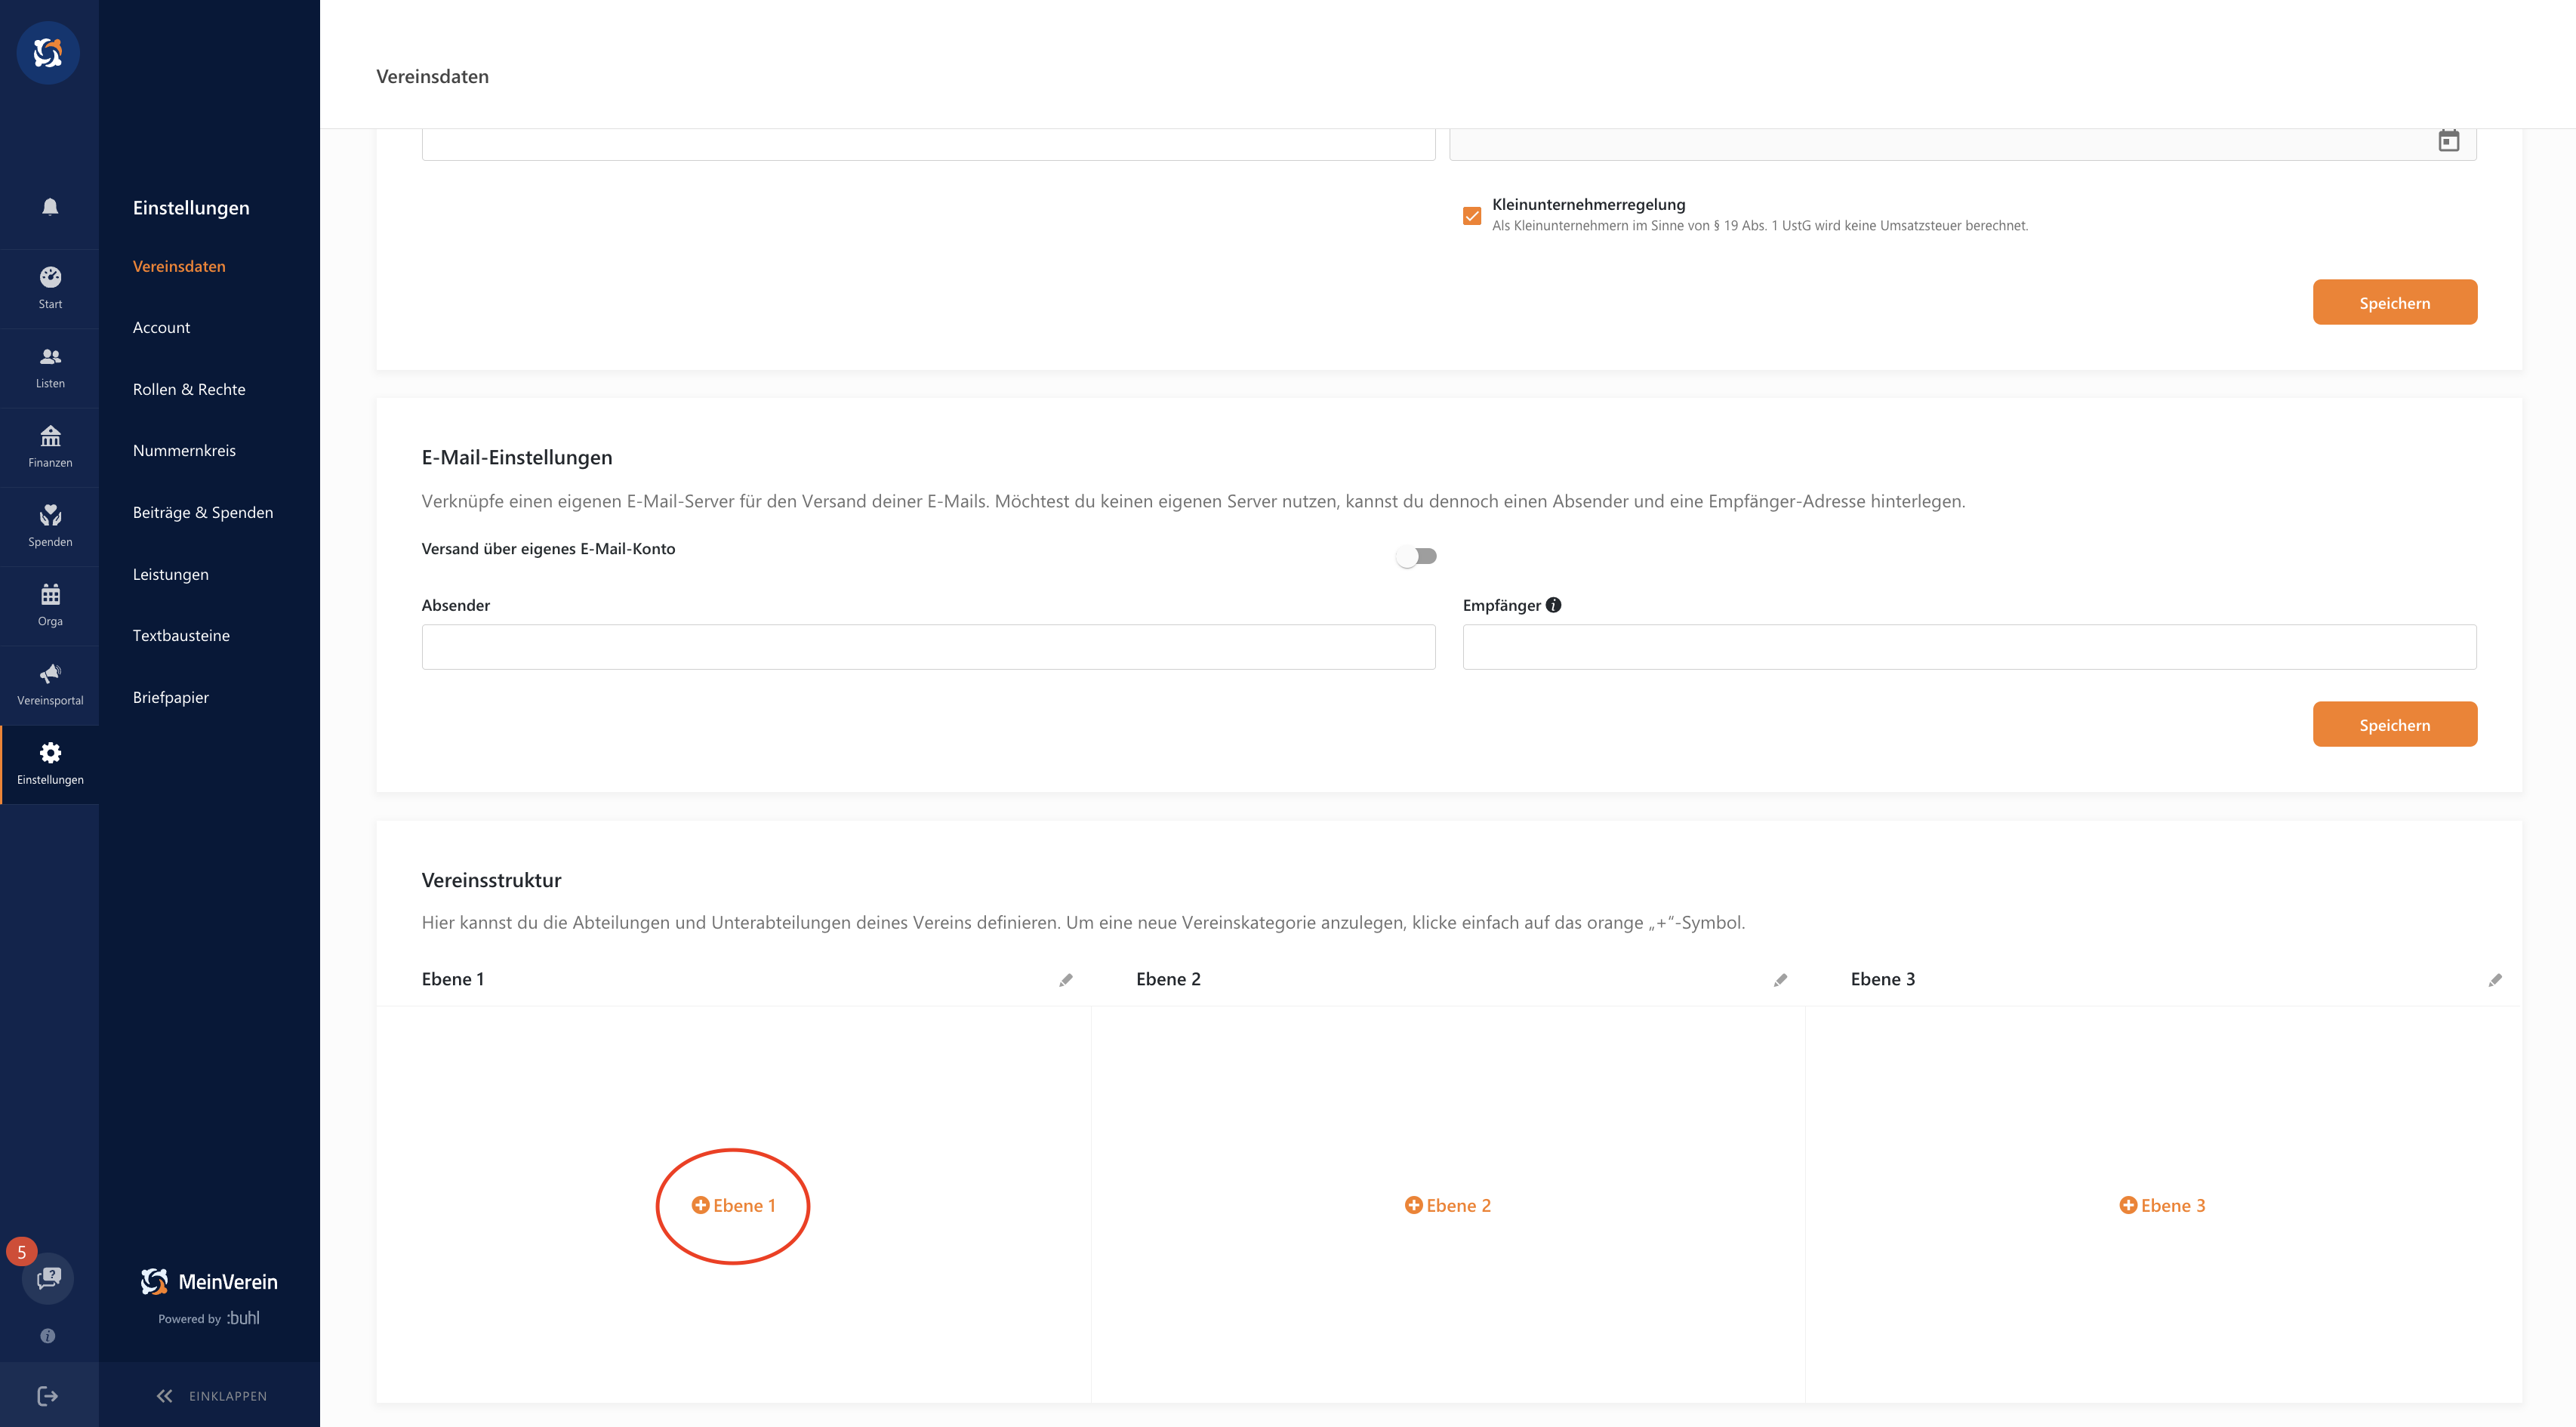This screenshot has width=2576, height=1427.
Task: Collapse sidebar with Einklappen chevrons
Action: pyautogui.click(x=165, y=1395)
